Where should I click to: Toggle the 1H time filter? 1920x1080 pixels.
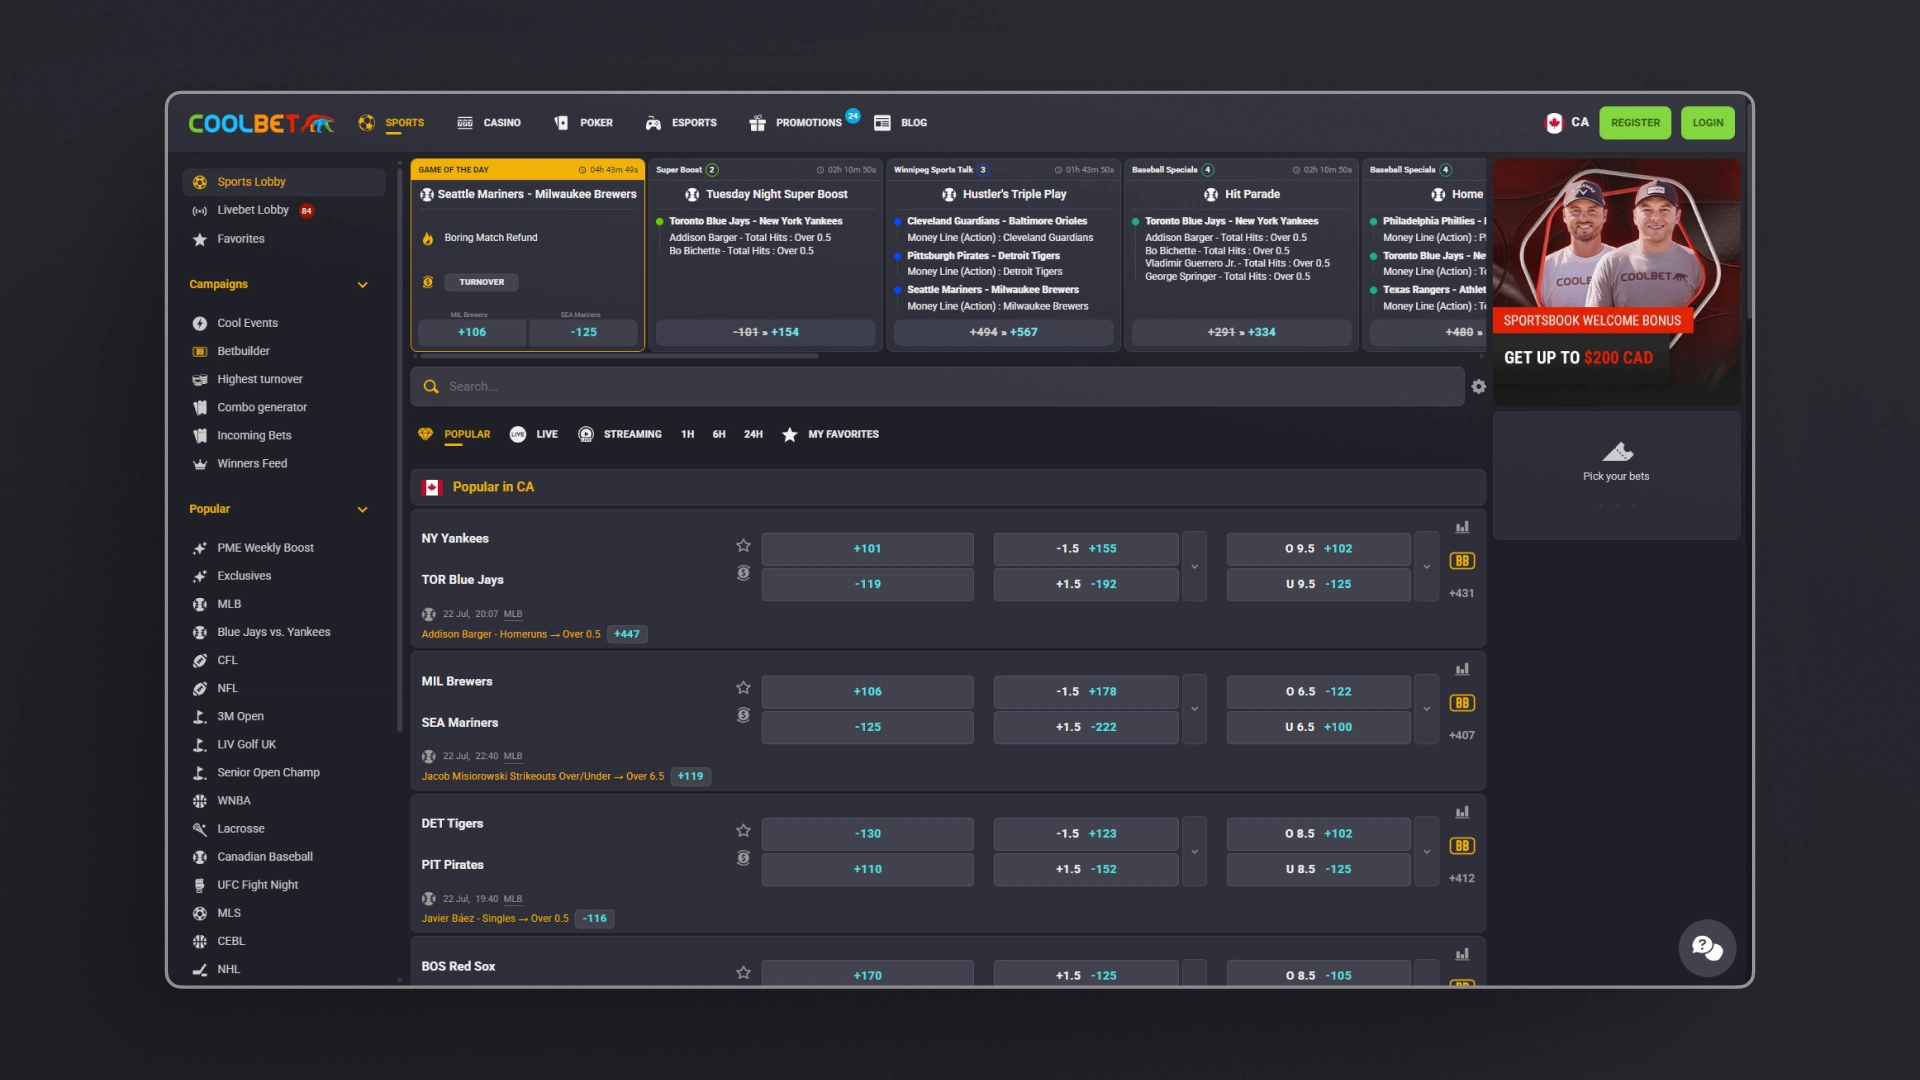point(687,434)
